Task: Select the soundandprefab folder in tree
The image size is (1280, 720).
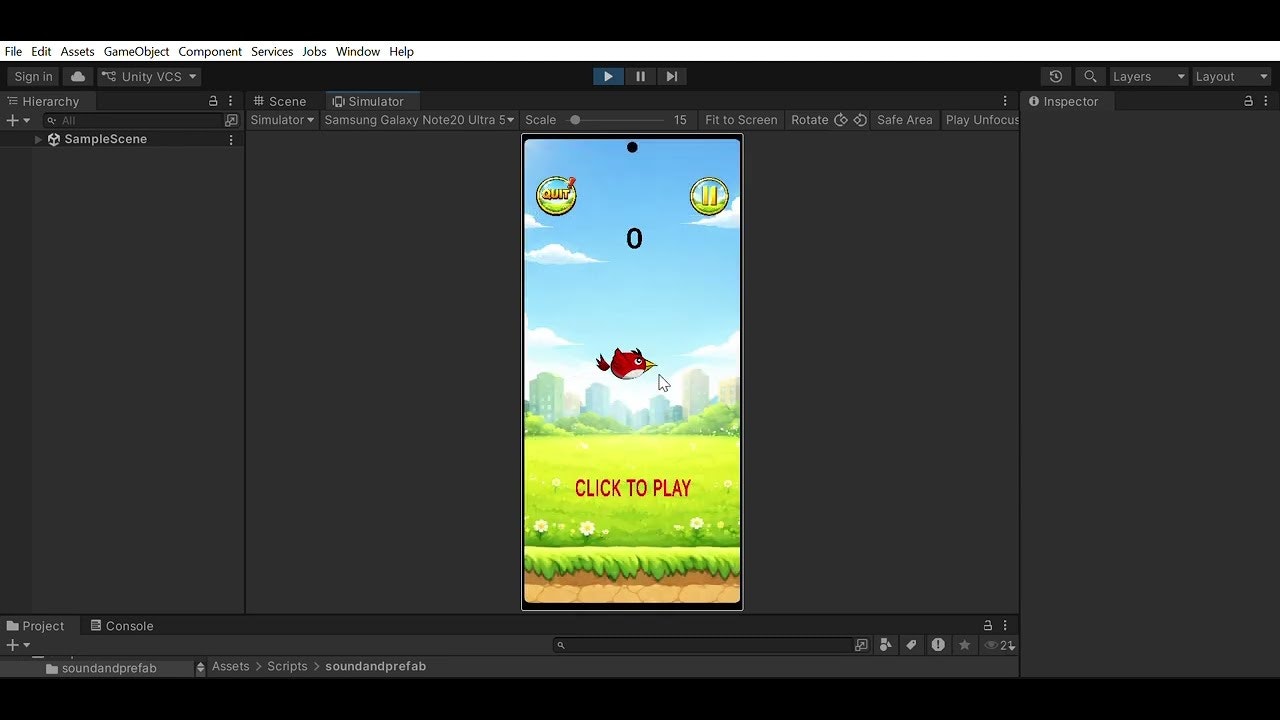Action: (x=108, y=668)
